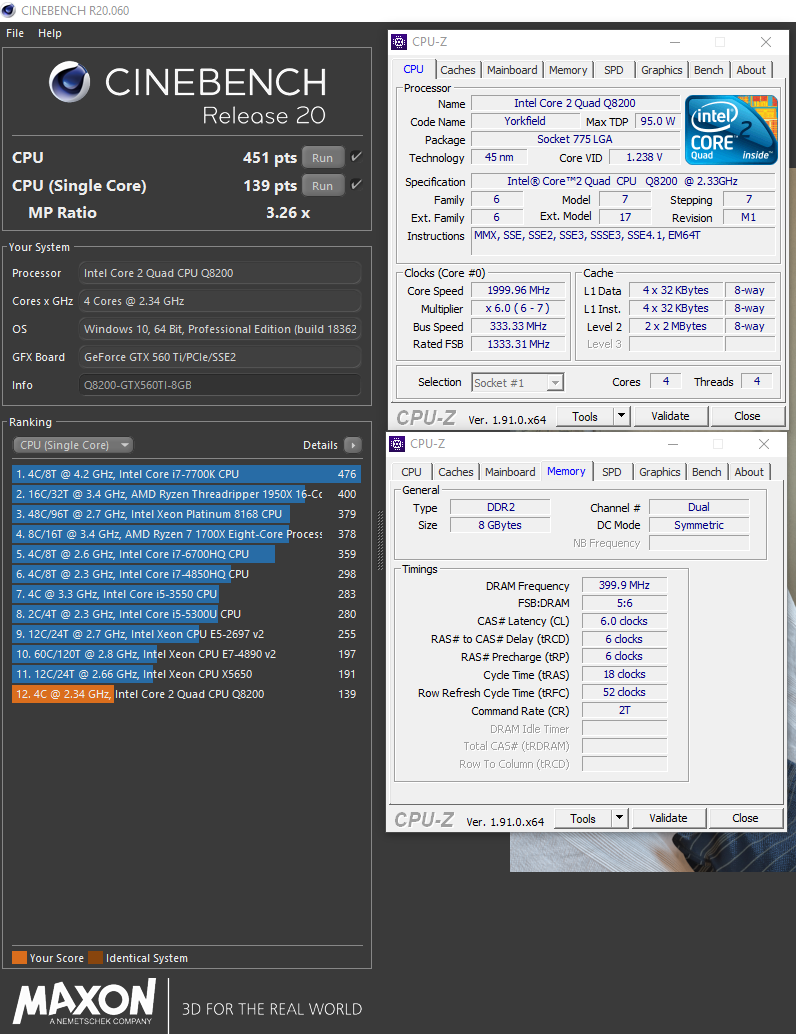Click the upper CPU-Z window title icon

click(399, 42)
